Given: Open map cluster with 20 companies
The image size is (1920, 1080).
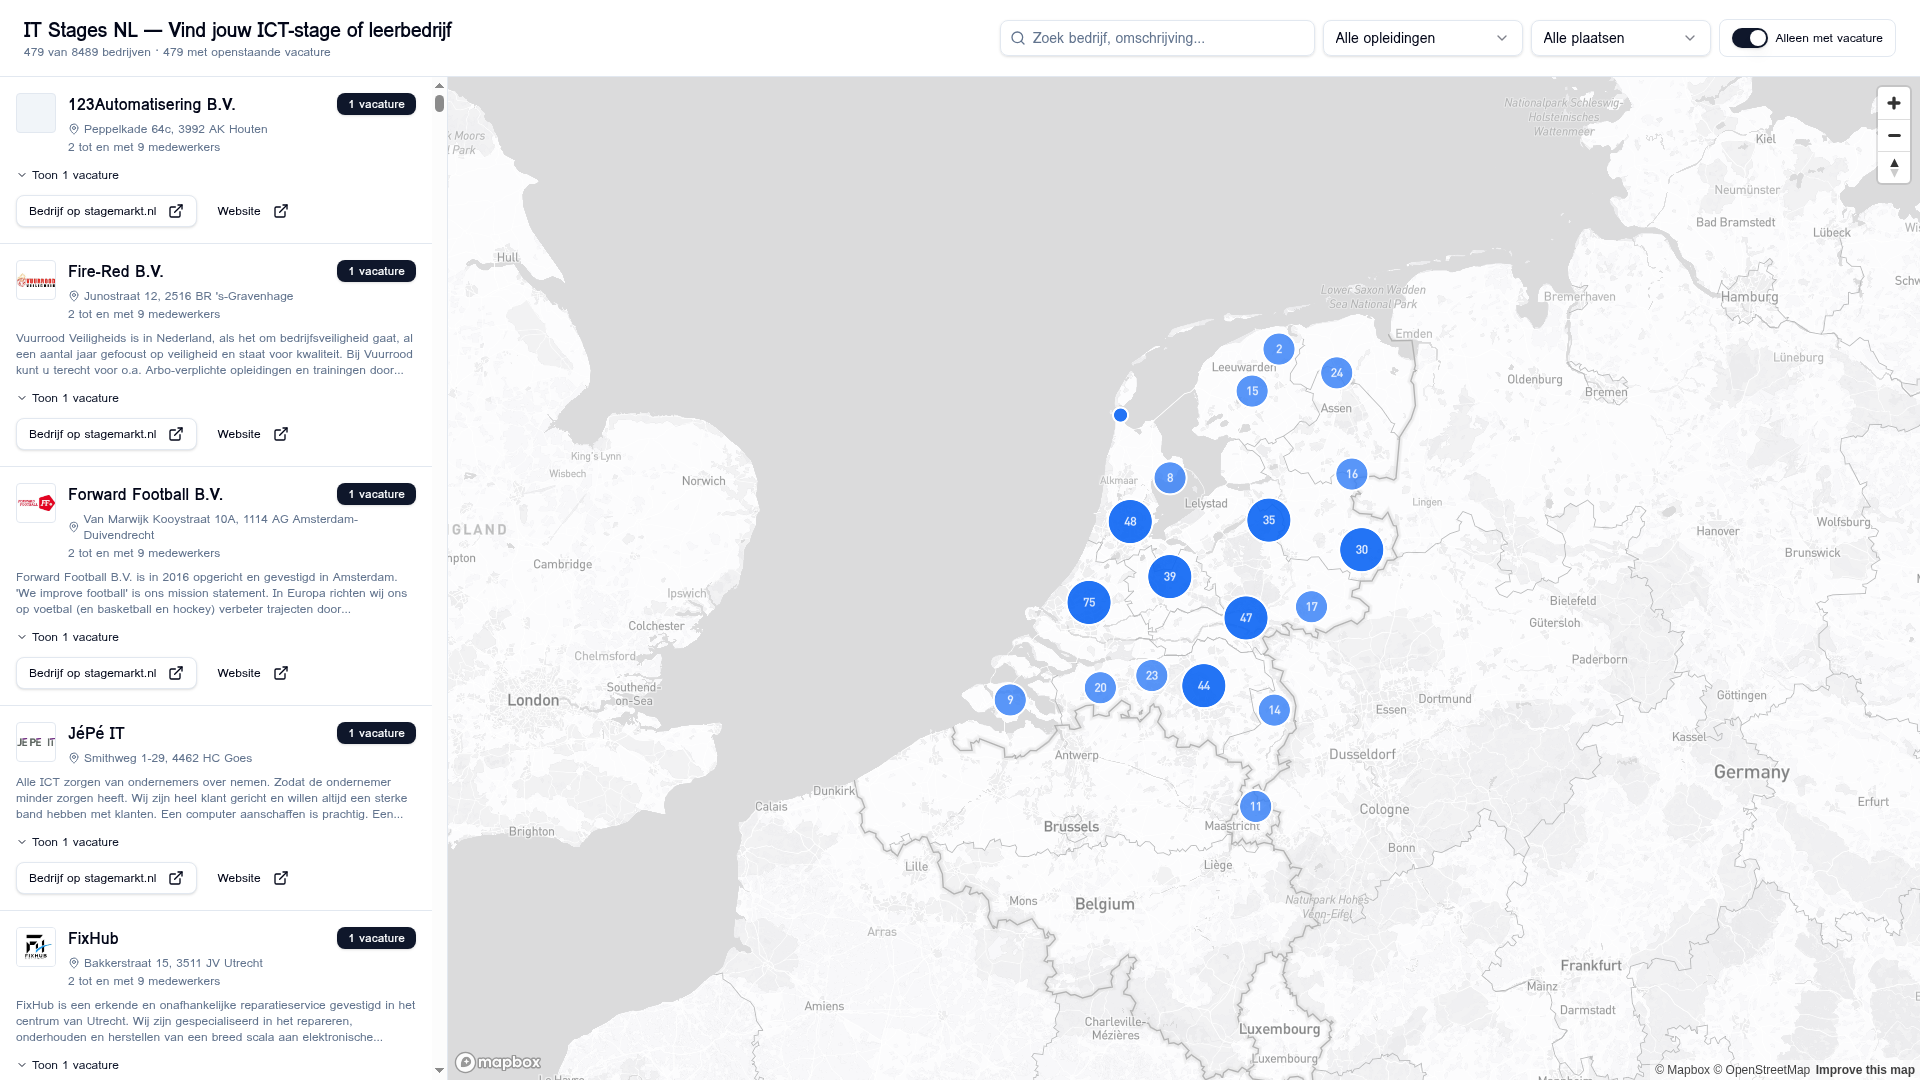Looking at the screenshot, I should 1100,688.
